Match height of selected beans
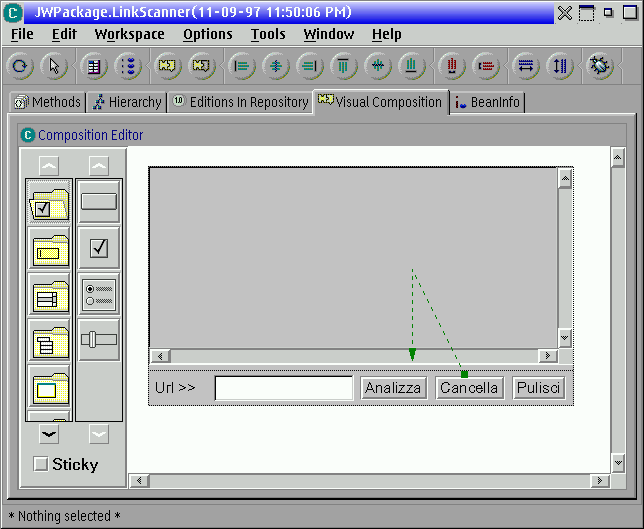The image size is (644, 529). coord(560,66)
